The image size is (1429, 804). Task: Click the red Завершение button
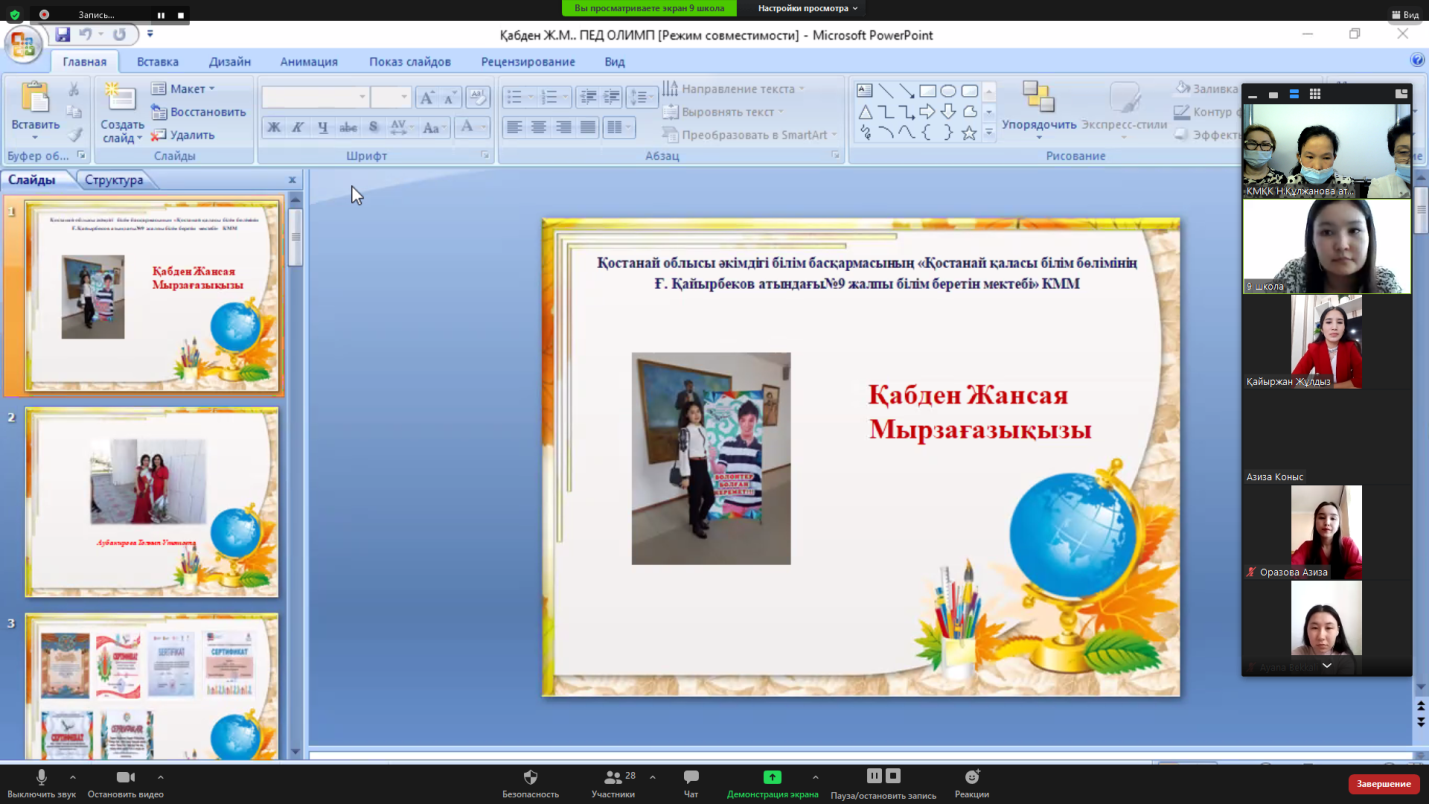point(1383,784)
